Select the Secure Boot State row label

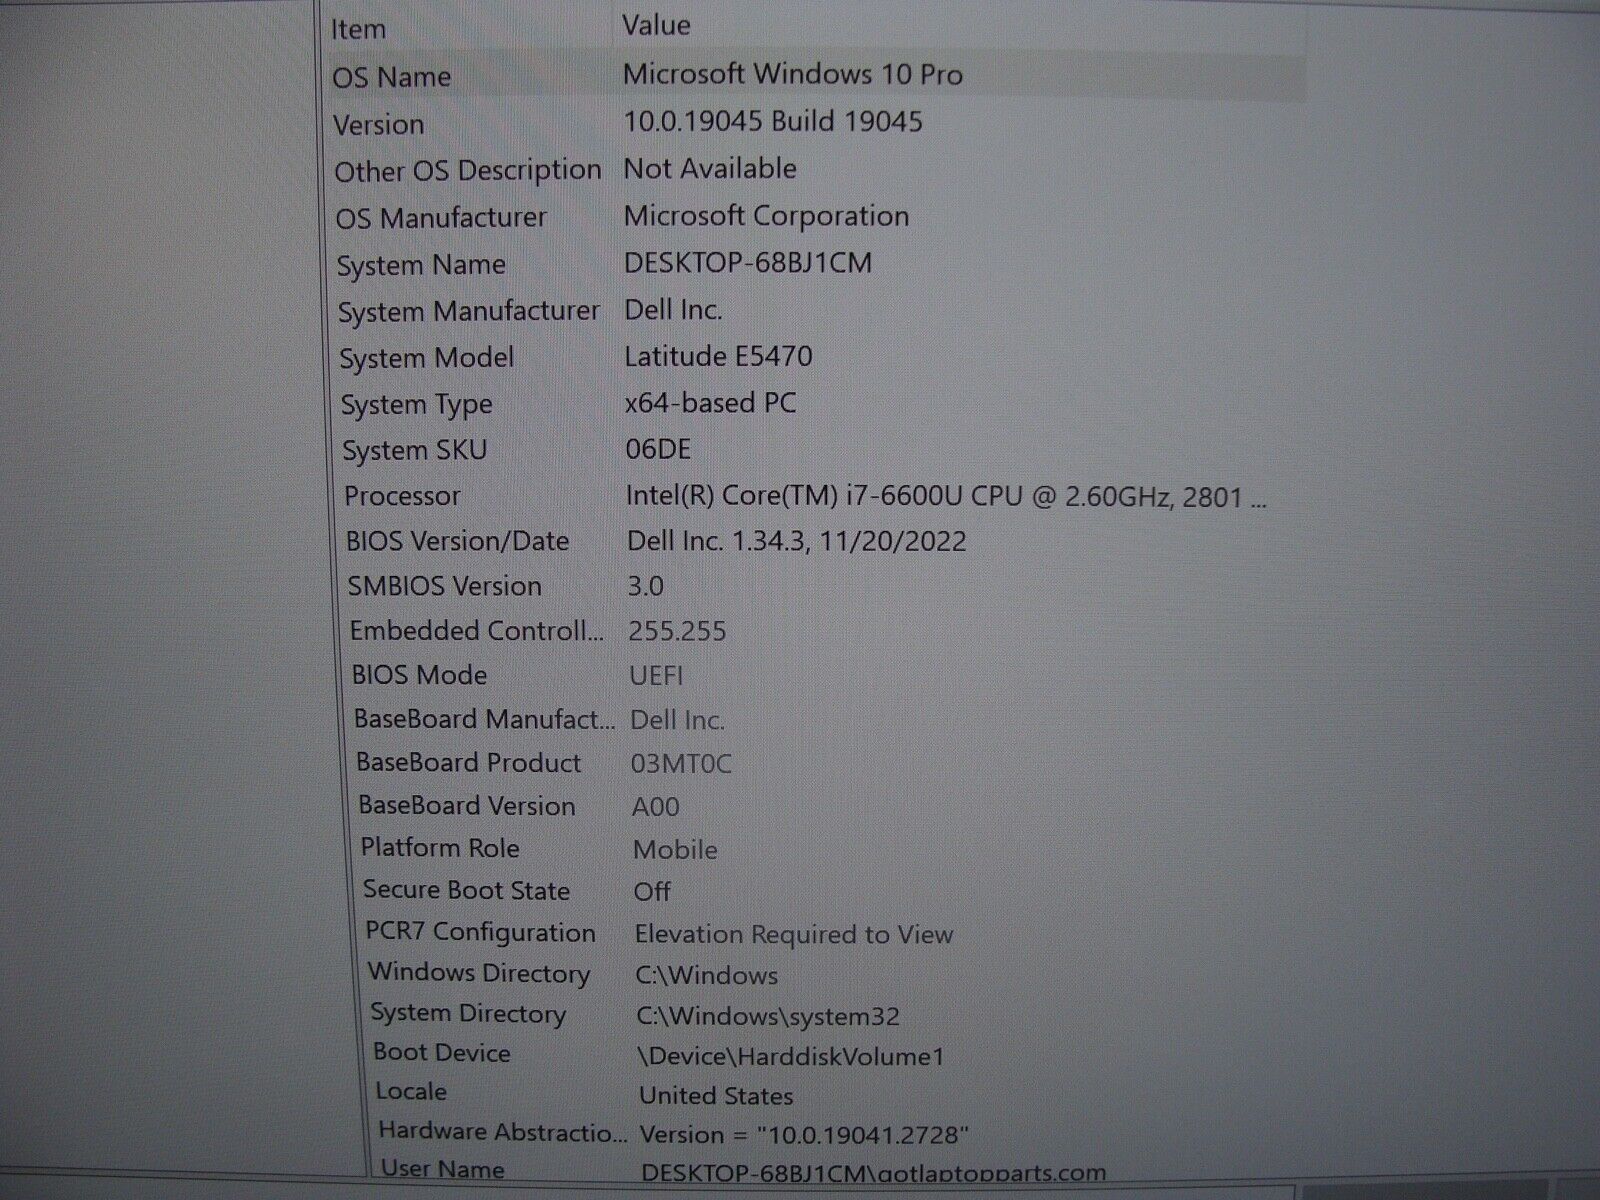coord(466,890)
